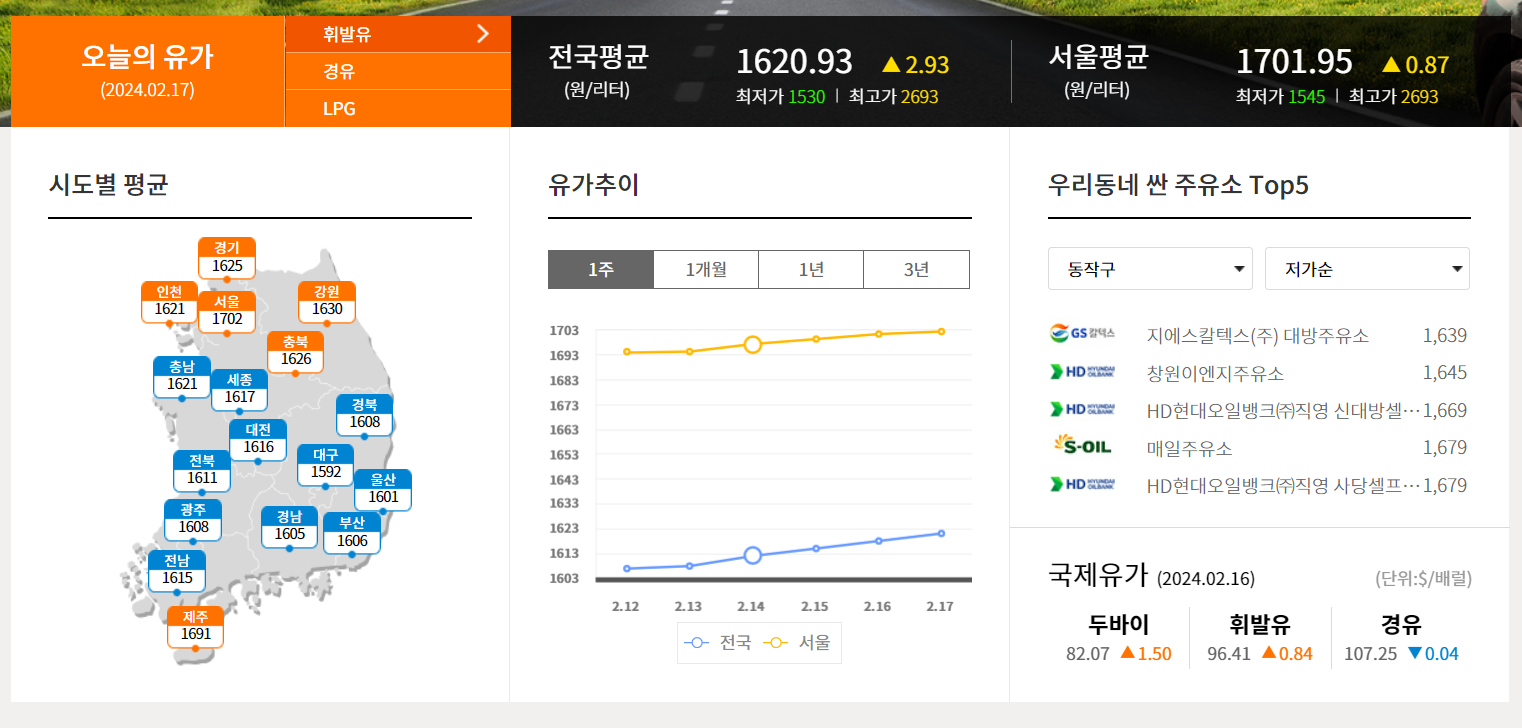Open 창원이엔지주유소 station link
This screenshot has height=728, width=1522.
tap(1215, 373)
